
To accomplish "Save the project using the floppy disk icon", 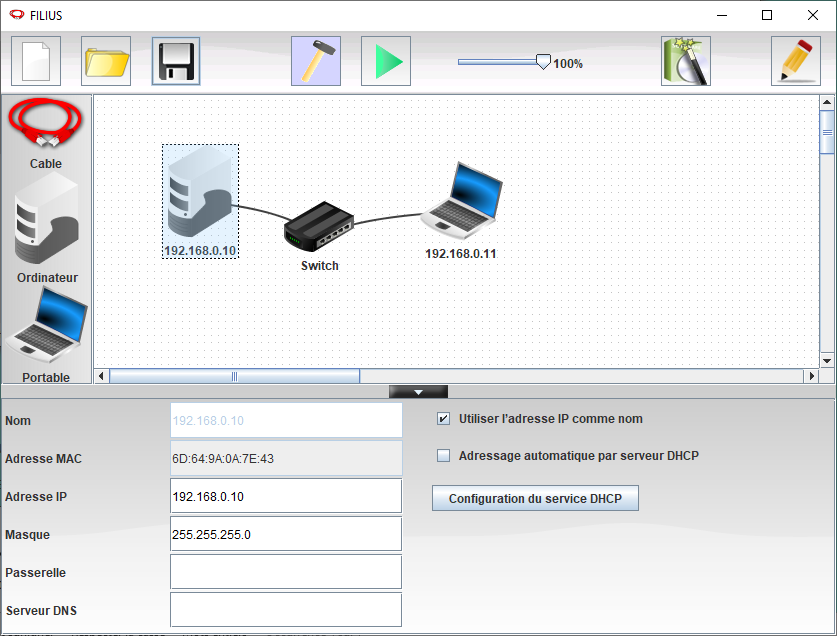I will (x=176, y=61).
